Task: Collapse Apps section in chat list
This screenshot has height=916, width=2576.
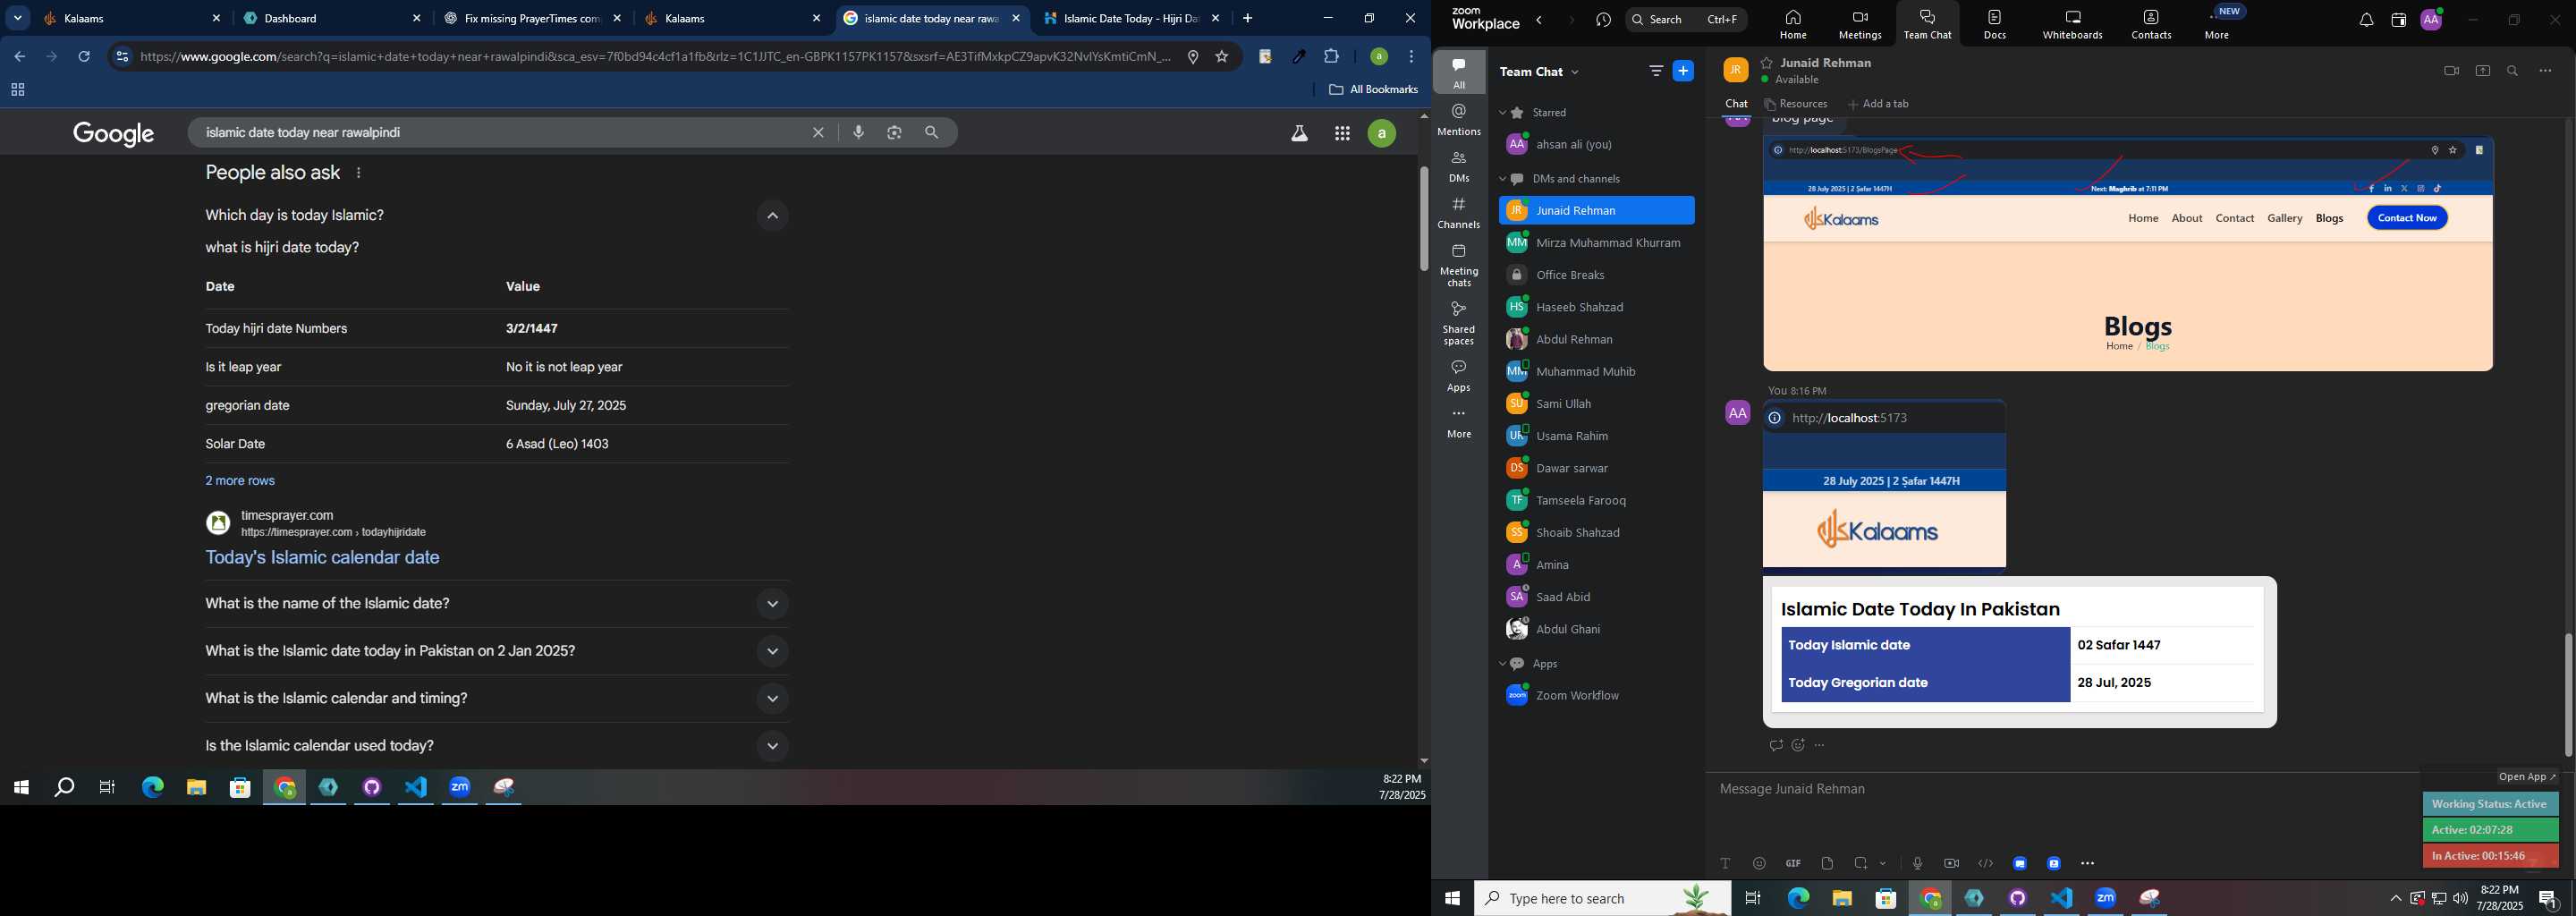Action: 1502,665
